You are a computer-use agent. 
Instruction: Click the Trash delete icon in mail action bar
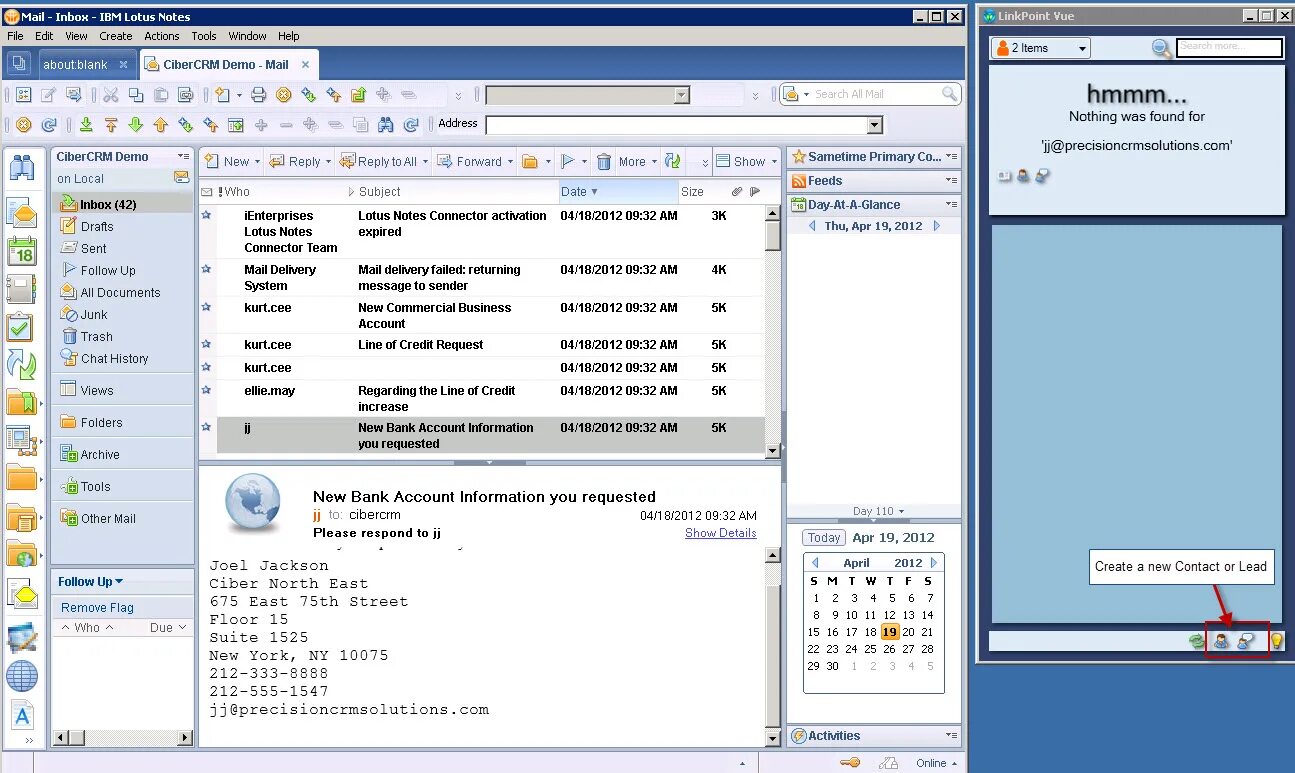tap(603, 162)
